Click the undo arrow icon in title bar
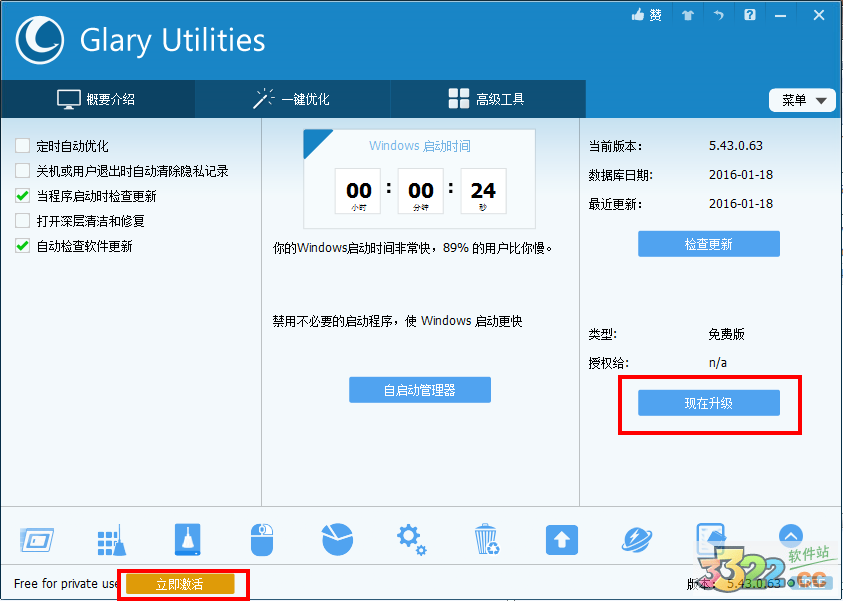The width and height of the screenshot is (843, 601). 719,15
